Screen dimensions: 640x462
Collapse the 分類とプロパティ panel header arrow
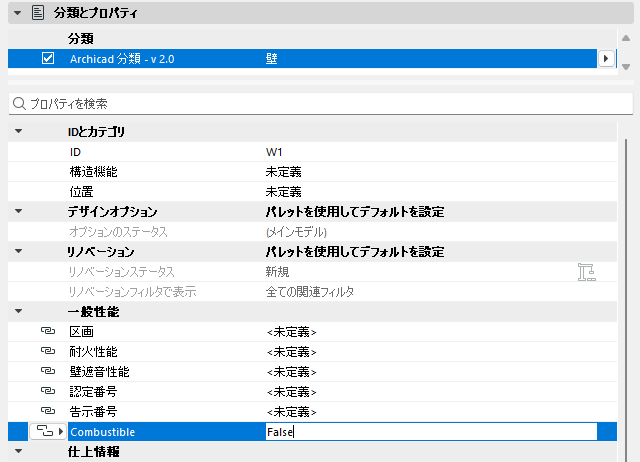pos(18,13)
